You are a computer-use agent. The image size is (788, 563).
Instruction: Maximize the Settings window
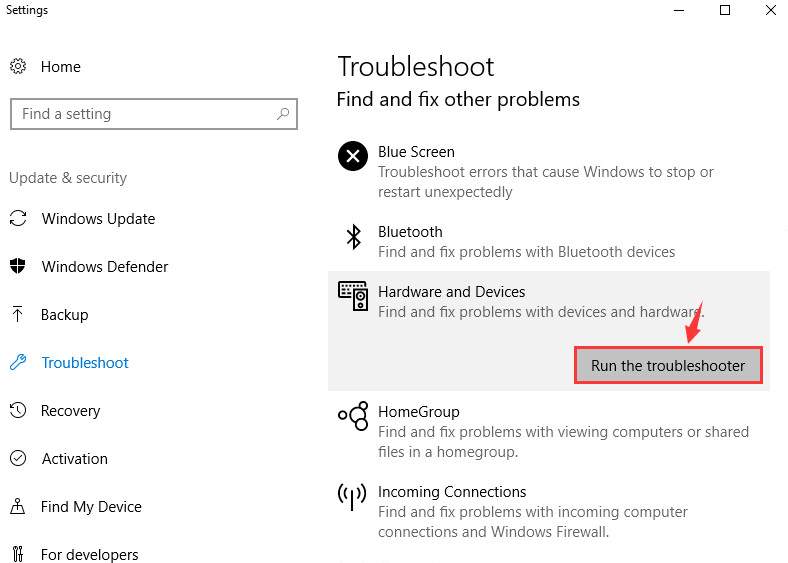(x=725, y=10)
